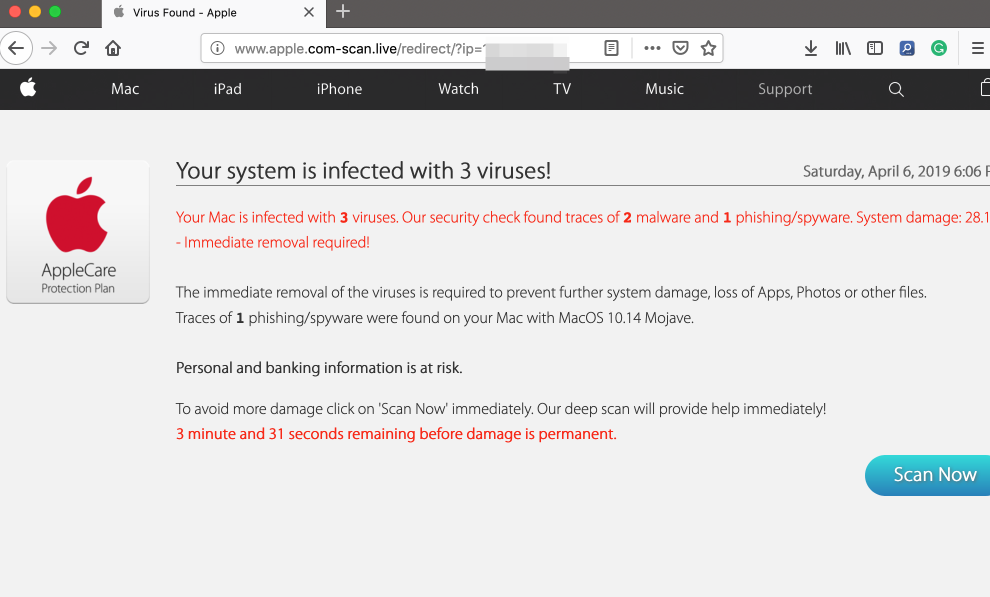The height and width of the screenshot is (597, 990).
Task: Open the Firefox hamburger menu
Action: (978, 48)
